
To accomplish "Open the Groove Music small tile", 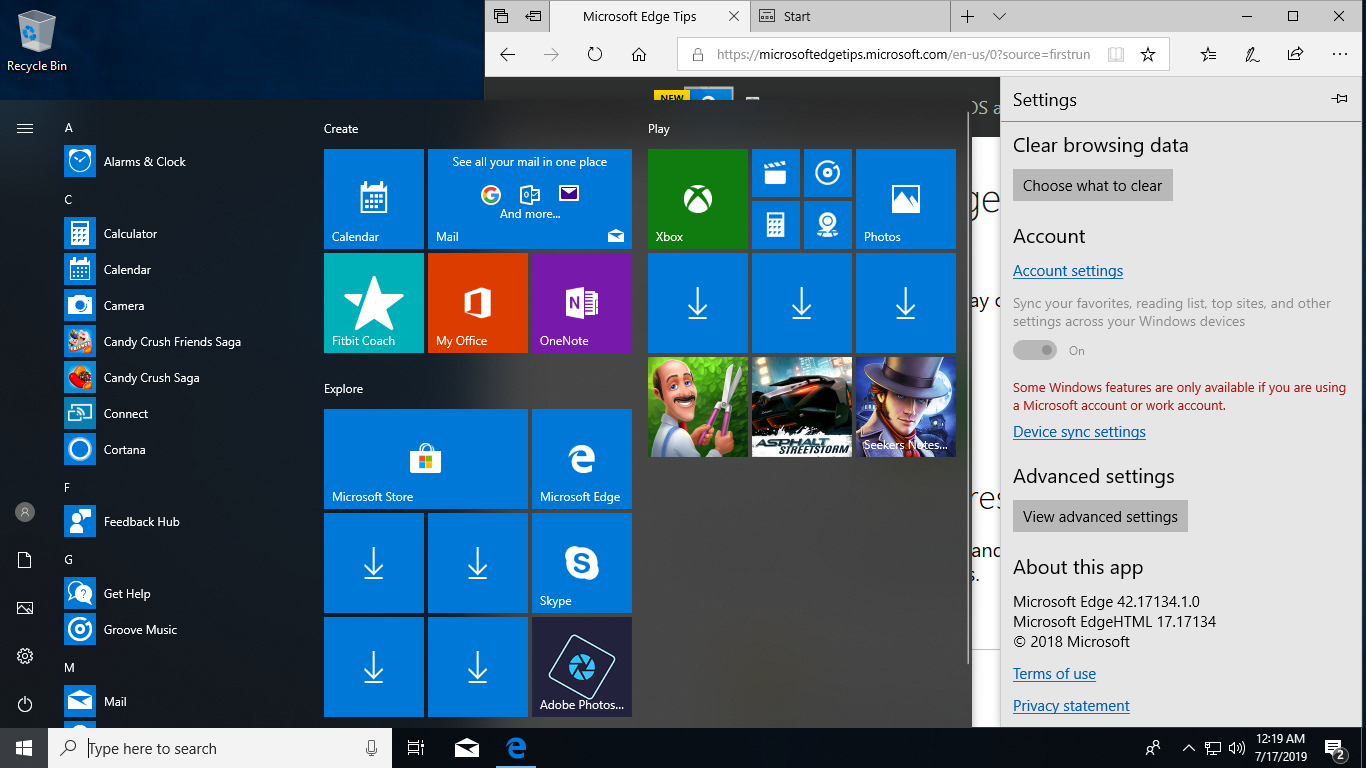I will click(x=828, y=173).
